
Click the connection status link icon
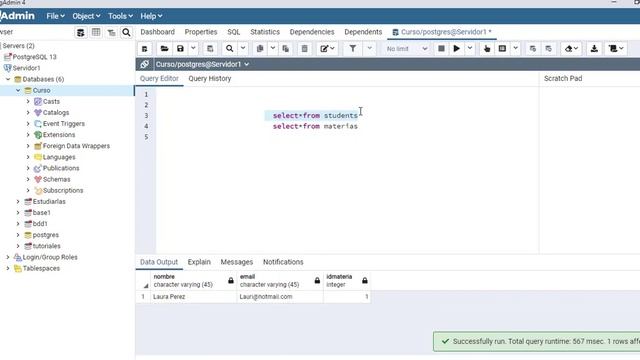coord(144,64)
